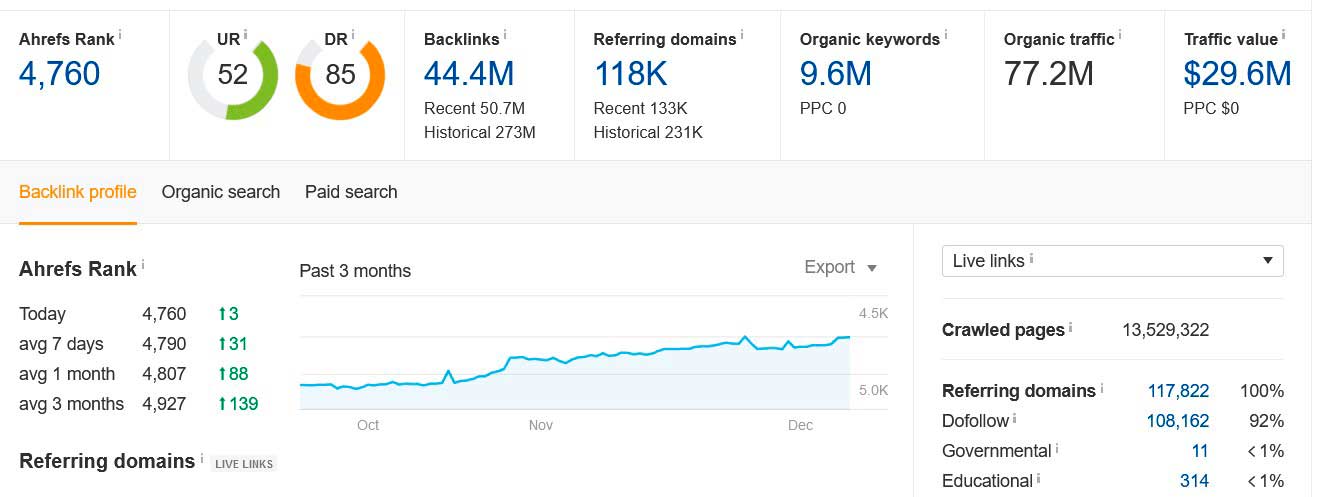Click the DR 85 gauge
This screenshot has width=1327, height=497.
tap(340, 75)
